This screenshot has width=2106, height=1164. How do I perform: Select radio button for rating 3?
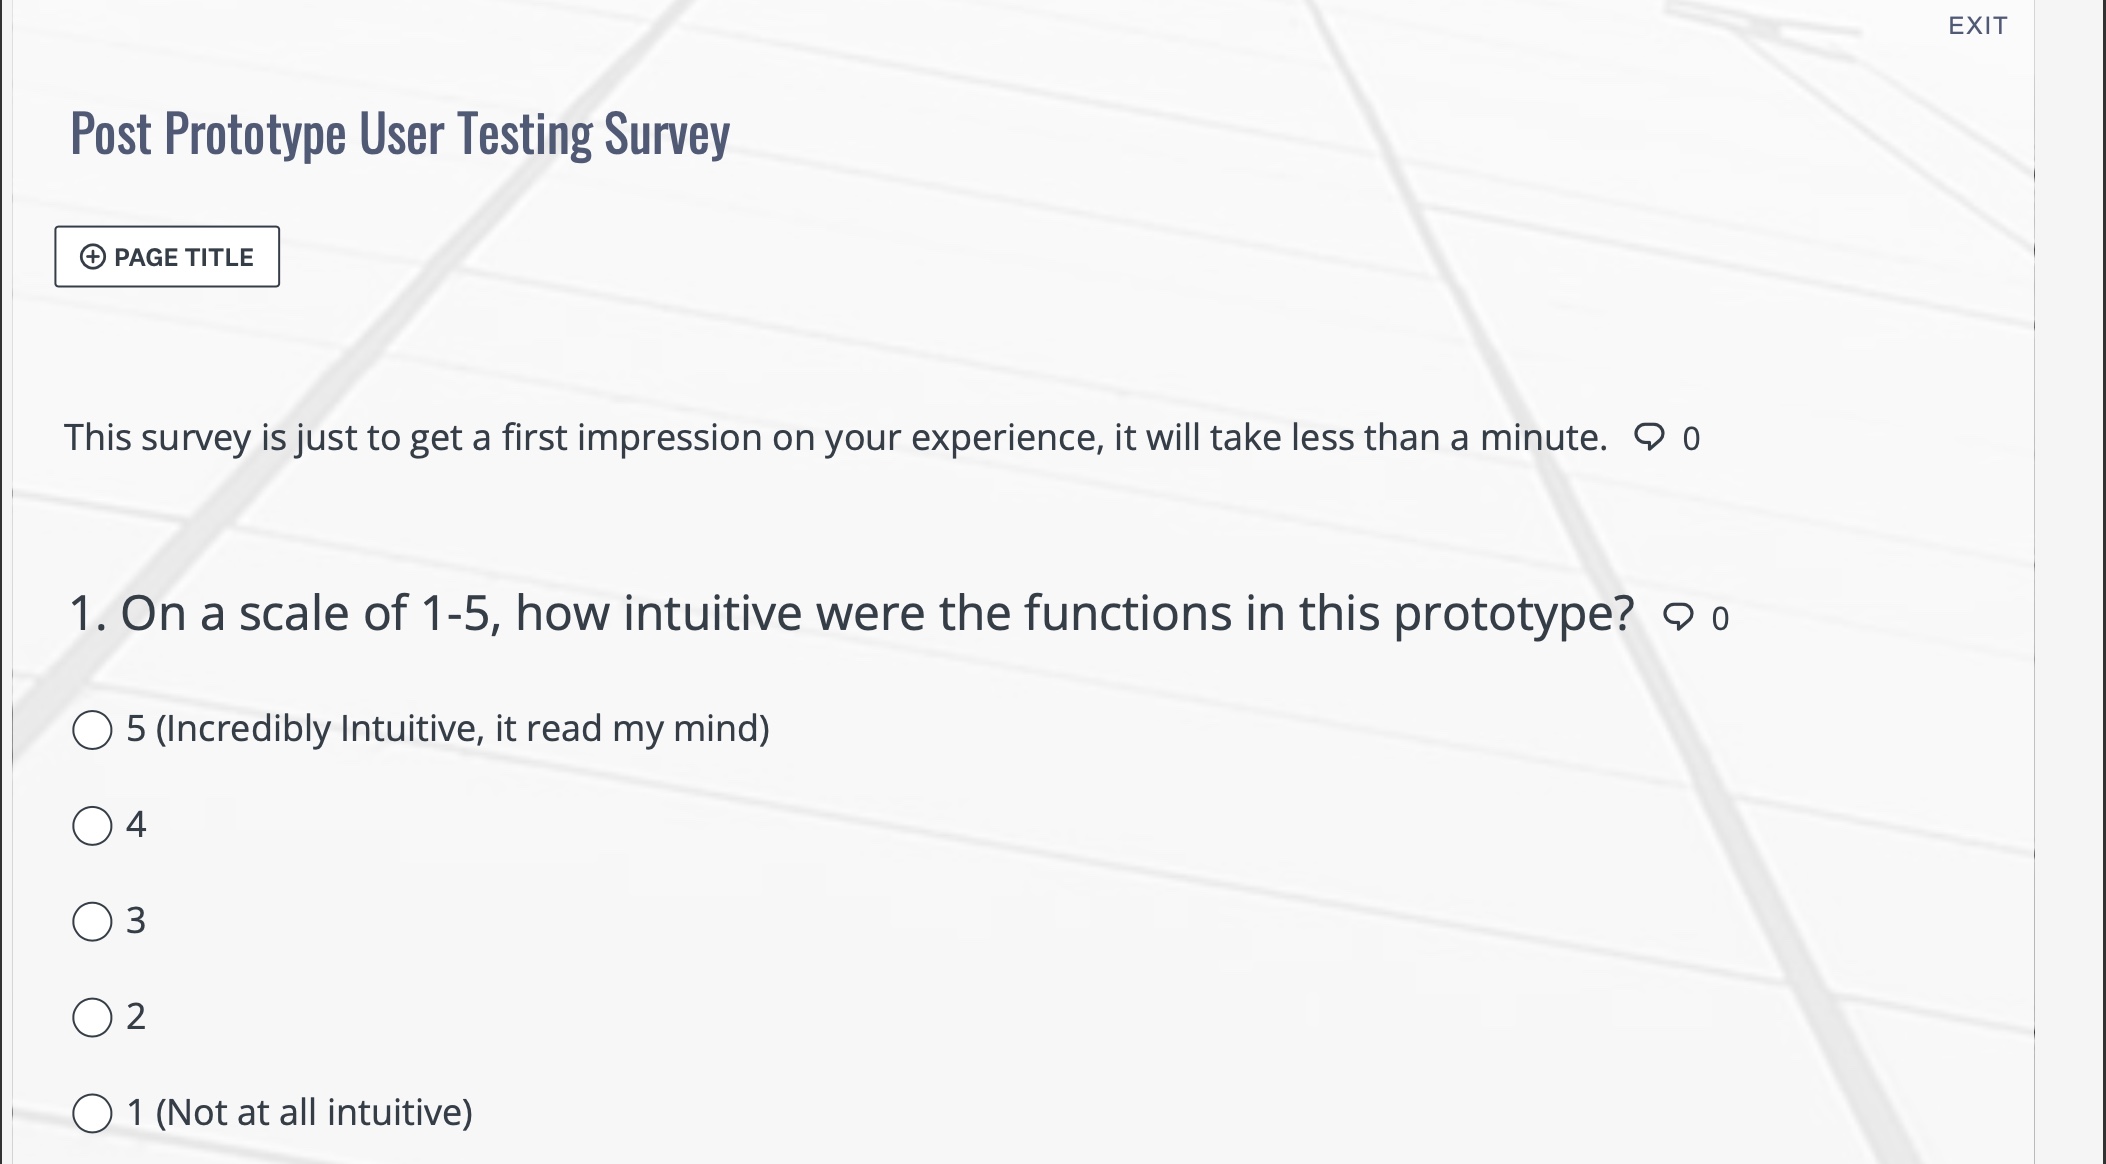[92, 921]
